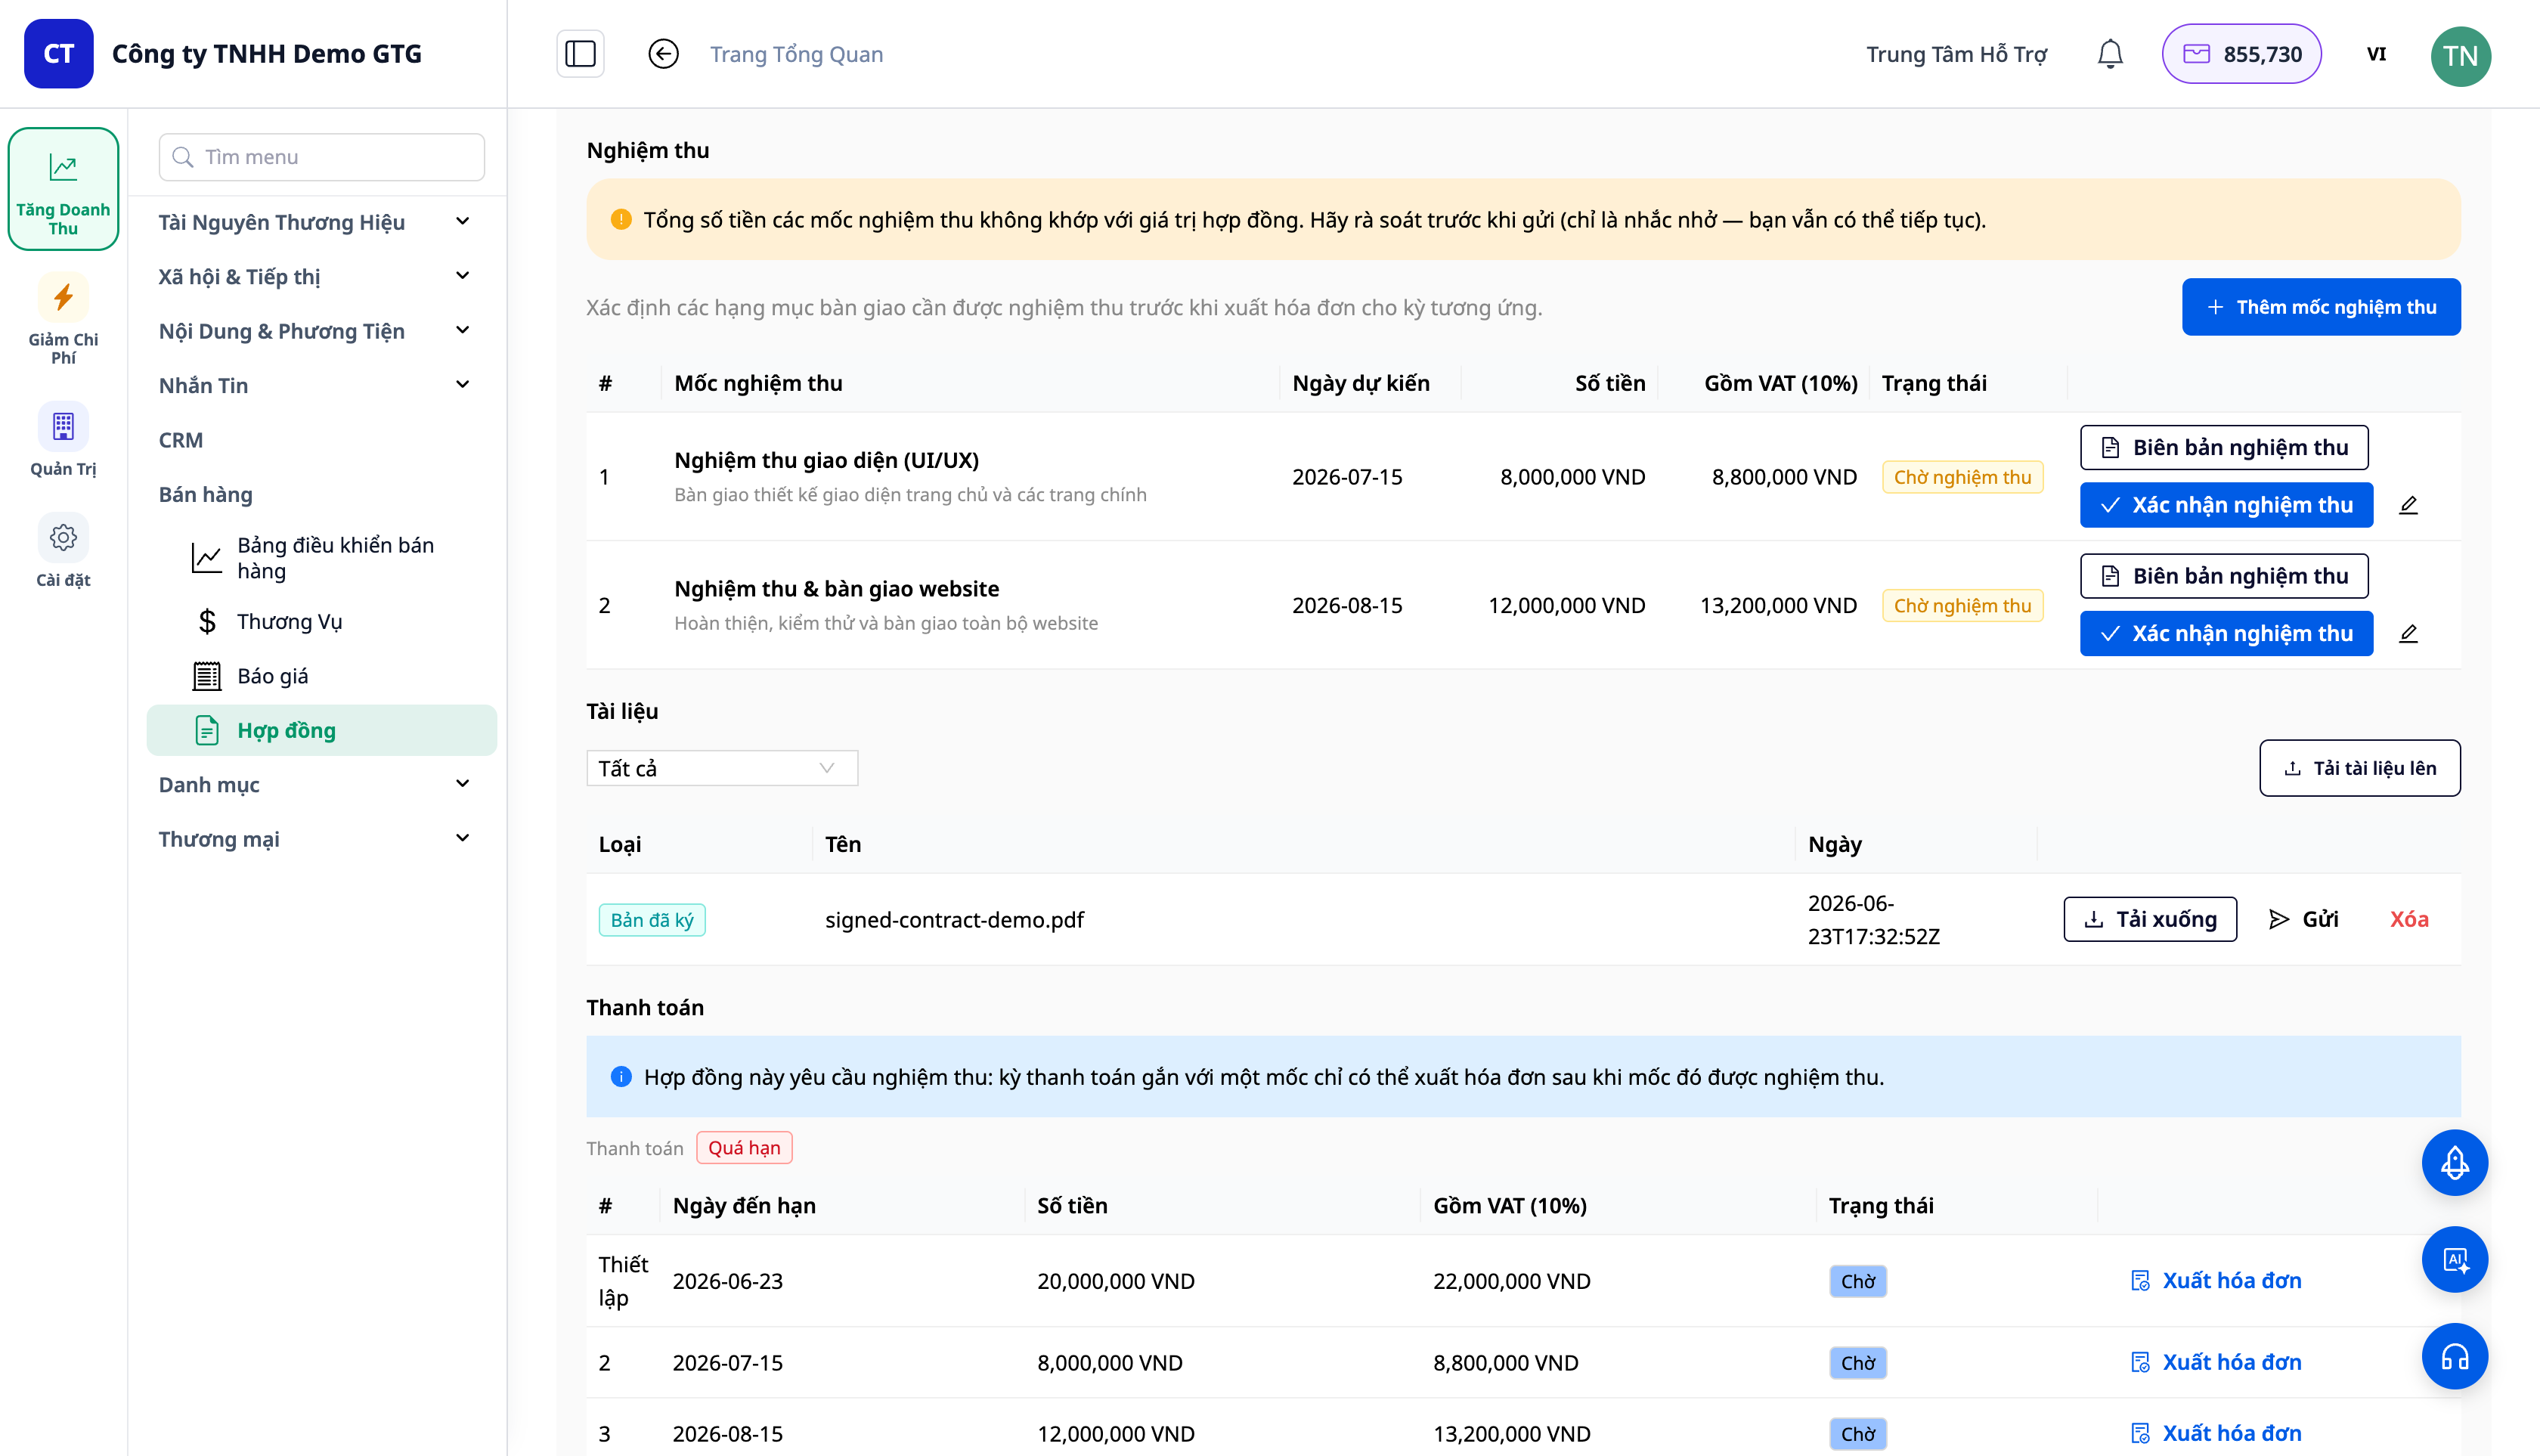
Task: Expand Nội Dung & Phương Tiện menu
Action: 315,331
